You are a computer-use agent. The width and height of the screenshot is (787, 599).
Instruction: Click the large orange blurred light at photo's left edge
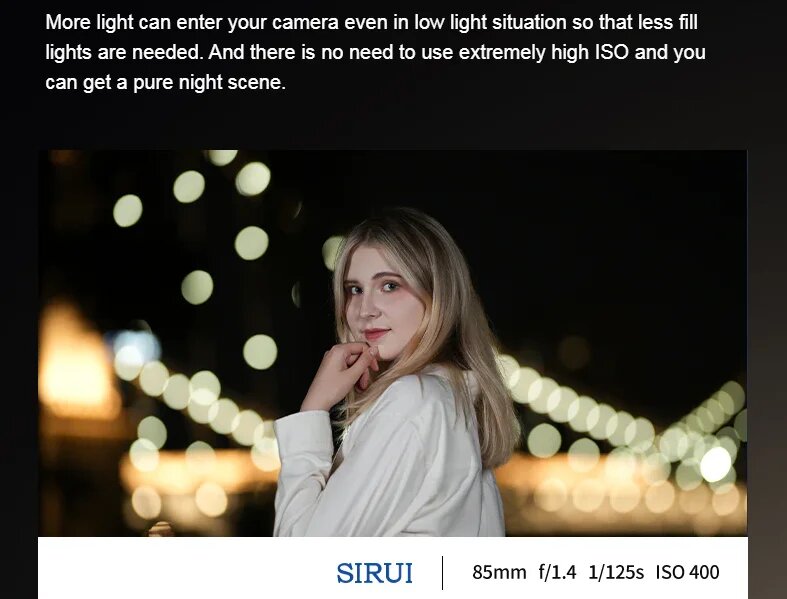75,362
